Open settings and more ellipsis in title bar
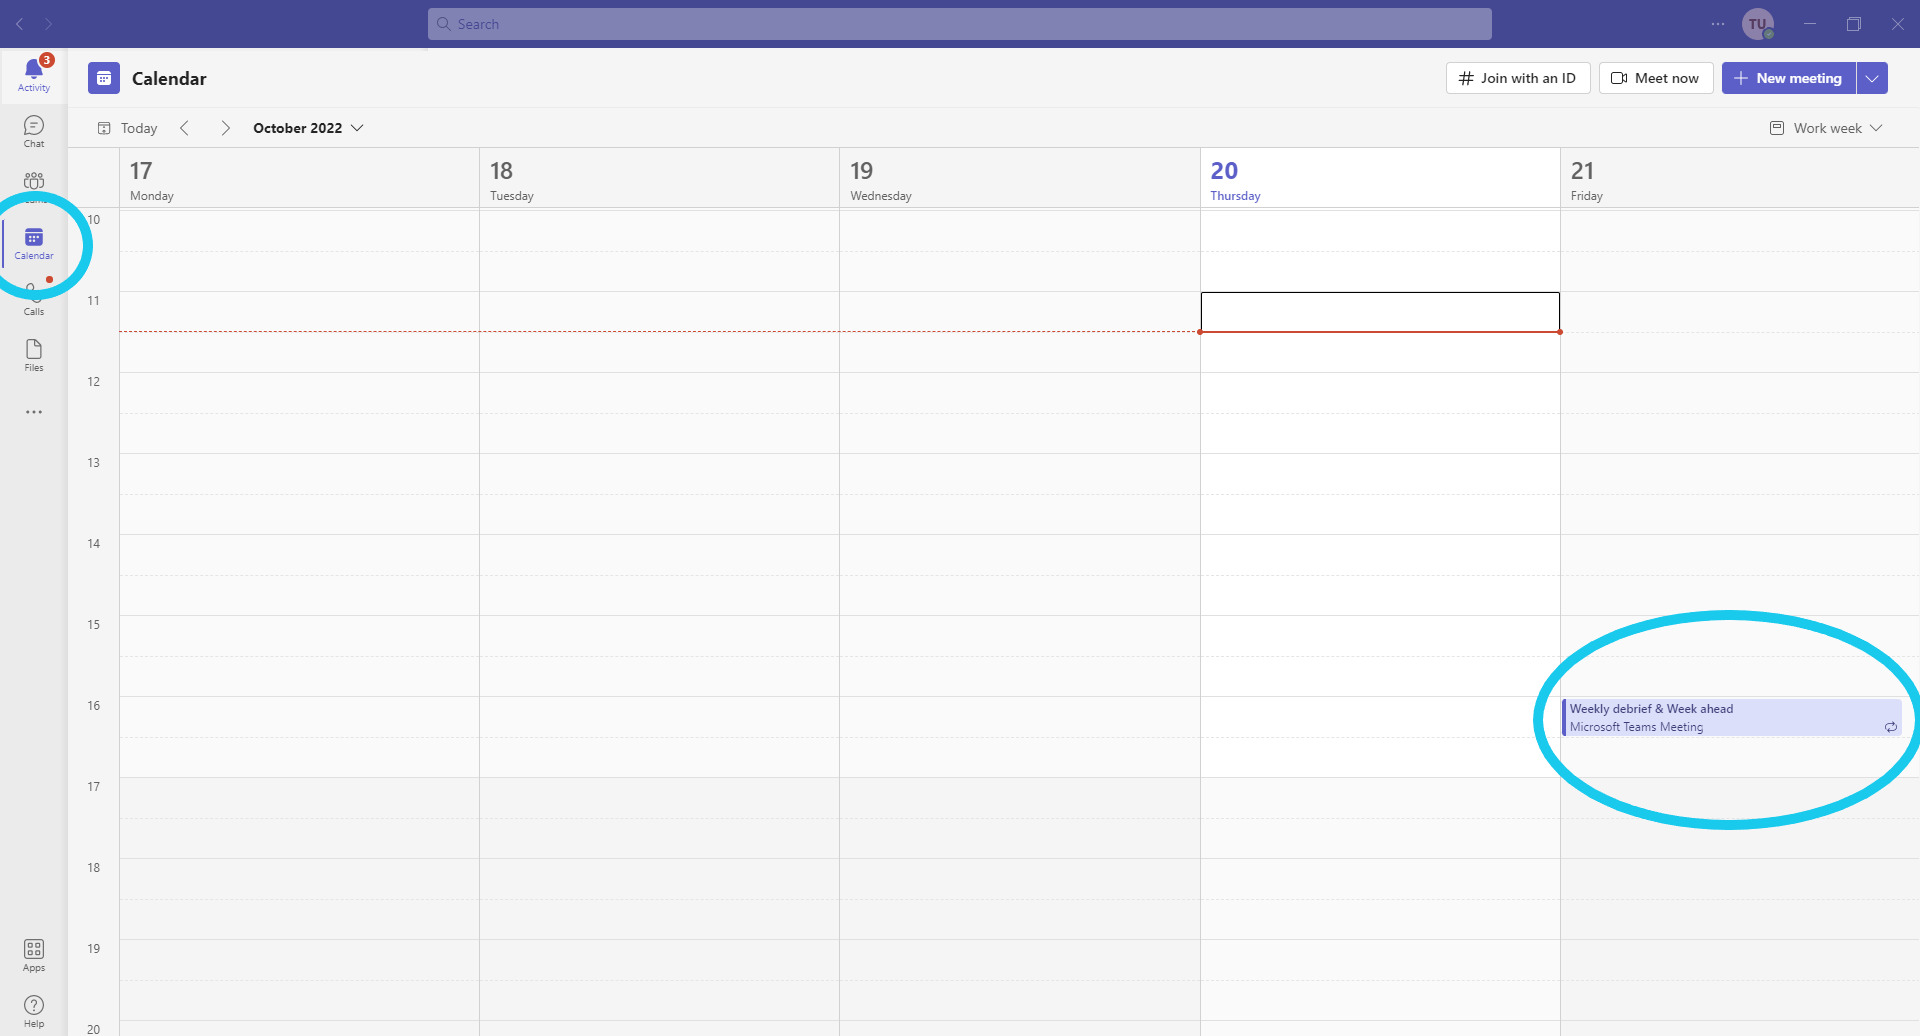Image resolution: width=1920 pixels, height=1036 pixels. coord(1717,24)
